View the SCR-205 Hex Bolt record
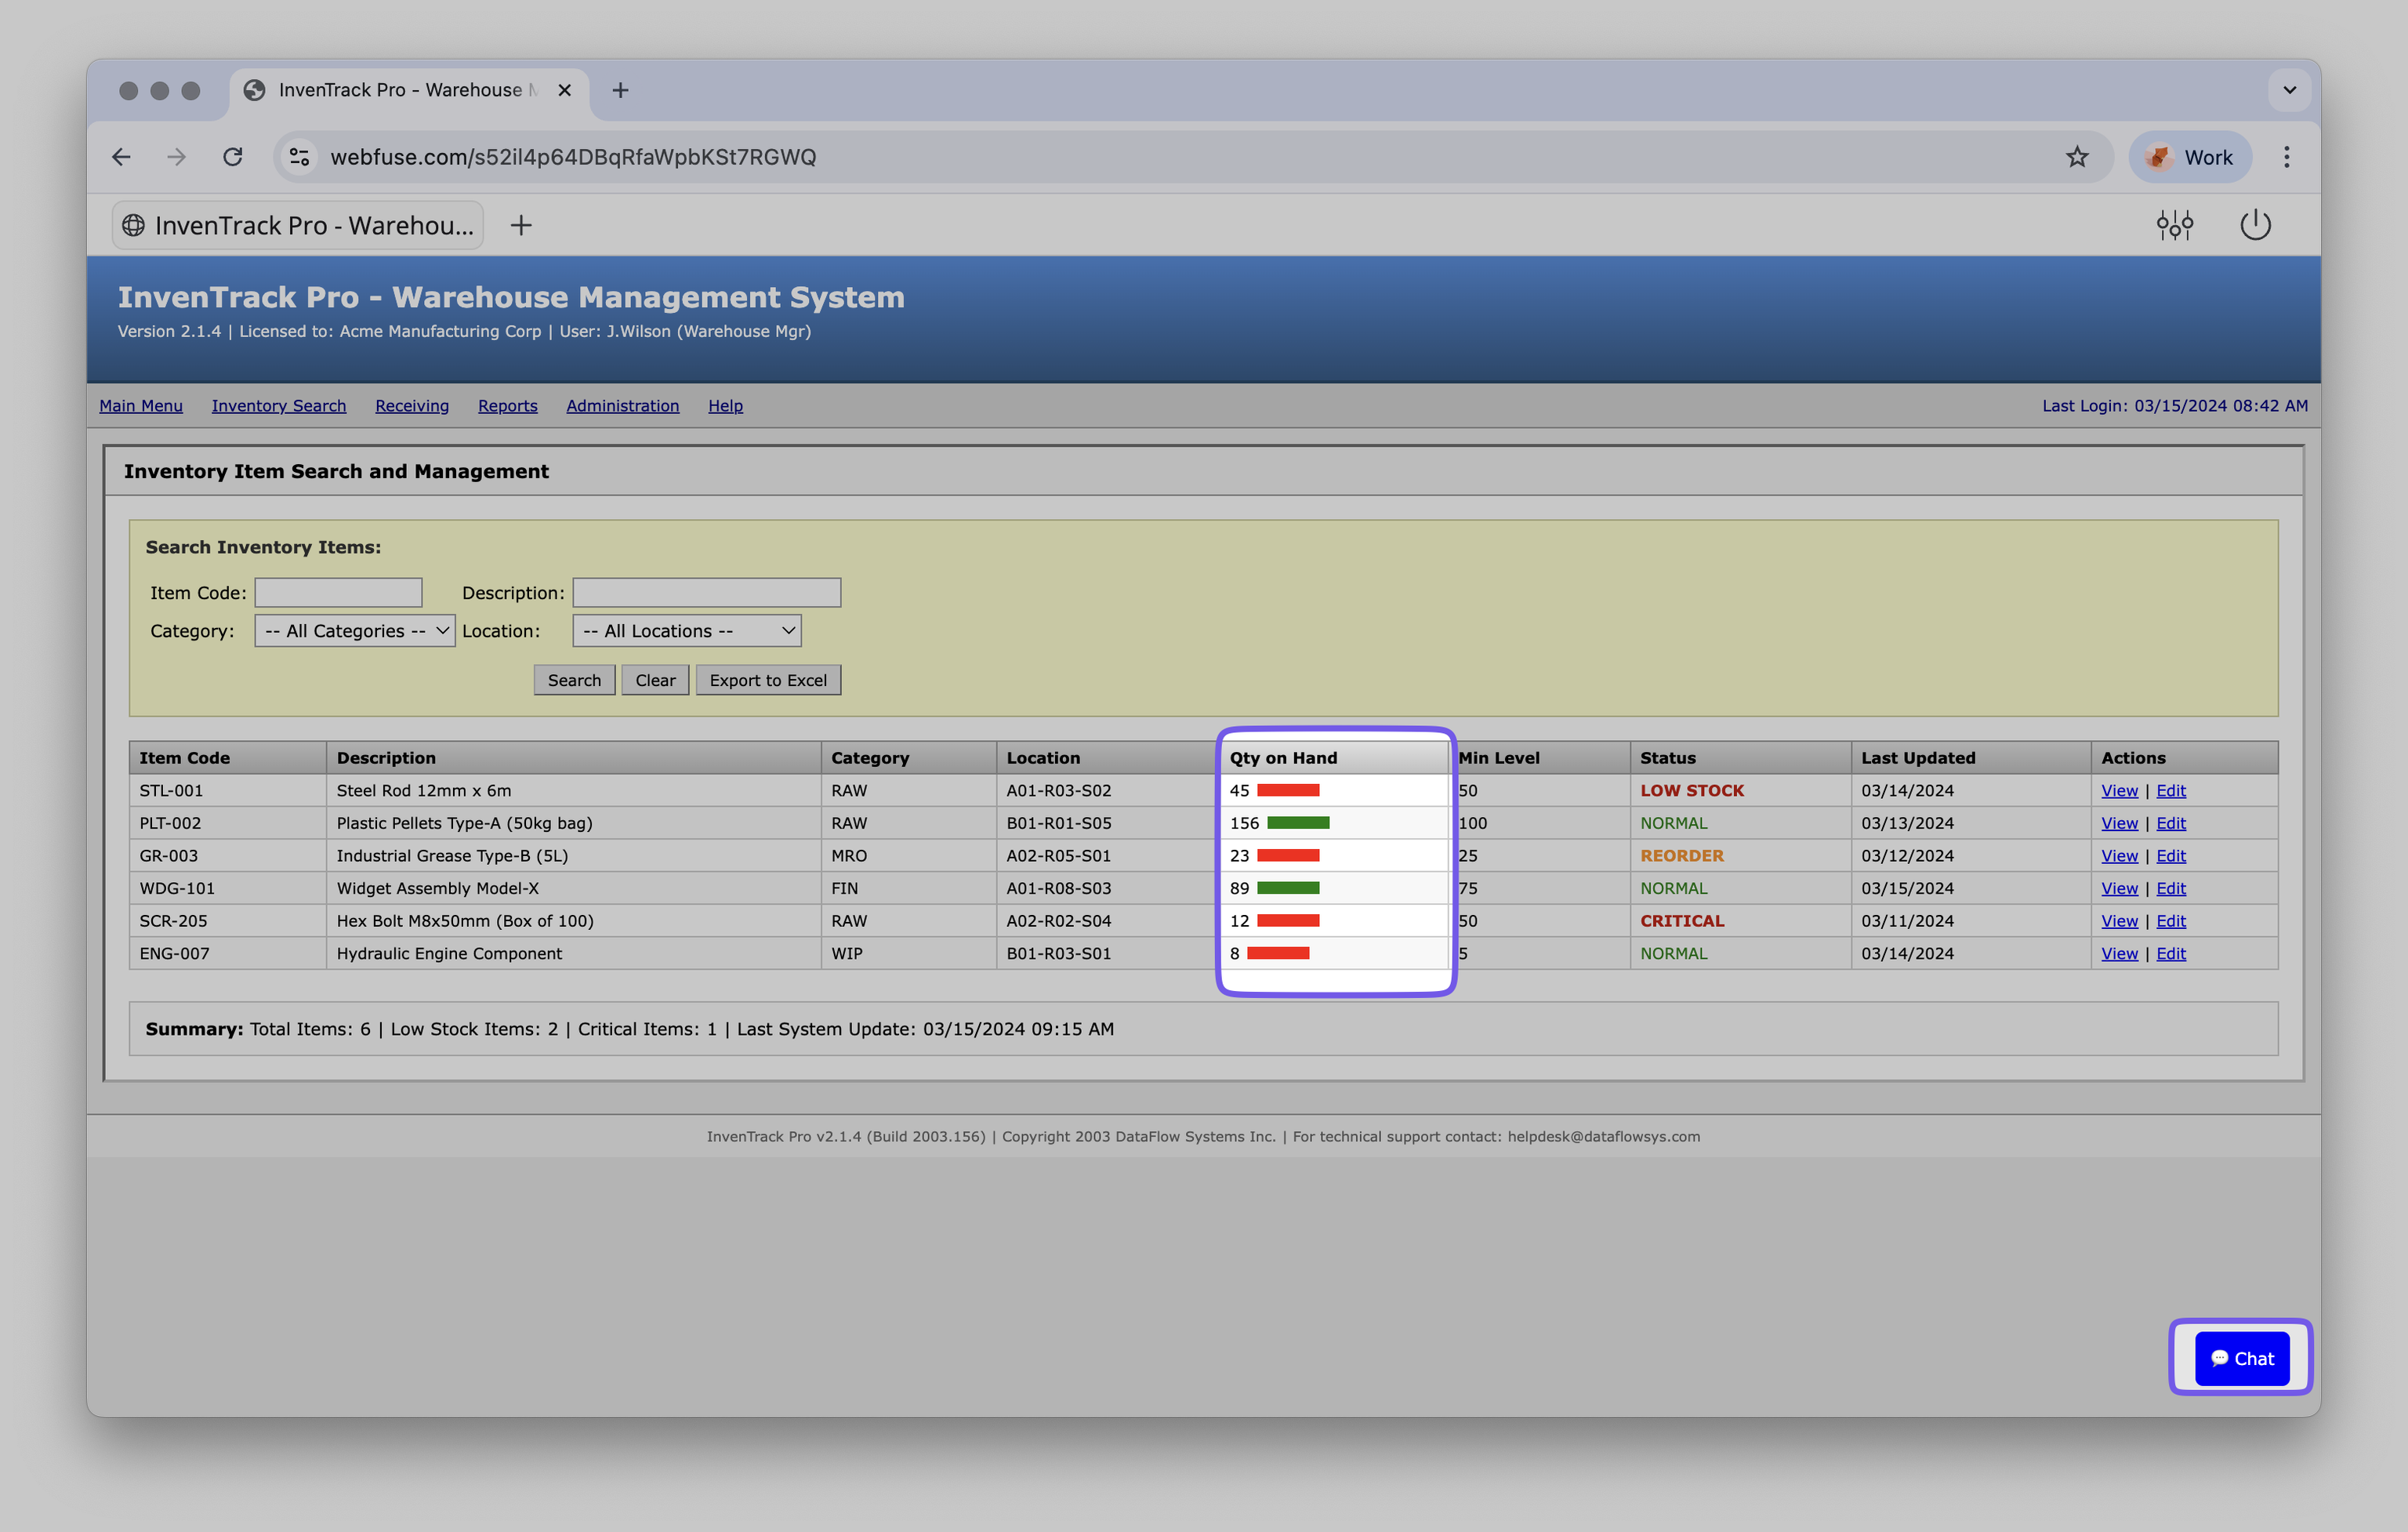The image size is (2408, 1532). 2119,920
